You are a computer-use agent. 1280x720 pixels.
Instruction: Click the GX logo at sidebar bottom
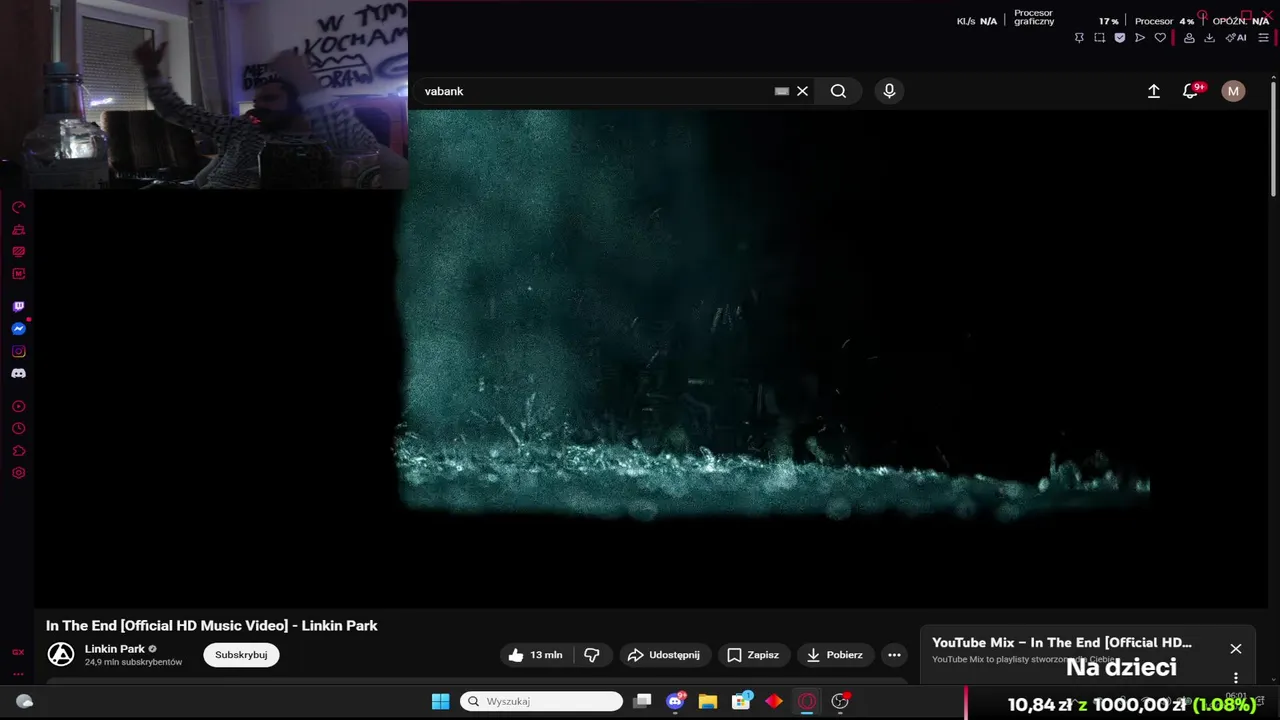click(18, 652)
